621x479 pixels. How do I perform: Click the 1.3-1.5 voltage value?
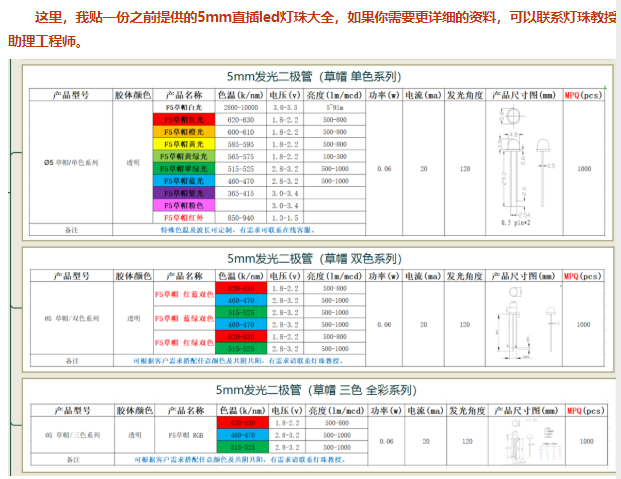point(285,218)
